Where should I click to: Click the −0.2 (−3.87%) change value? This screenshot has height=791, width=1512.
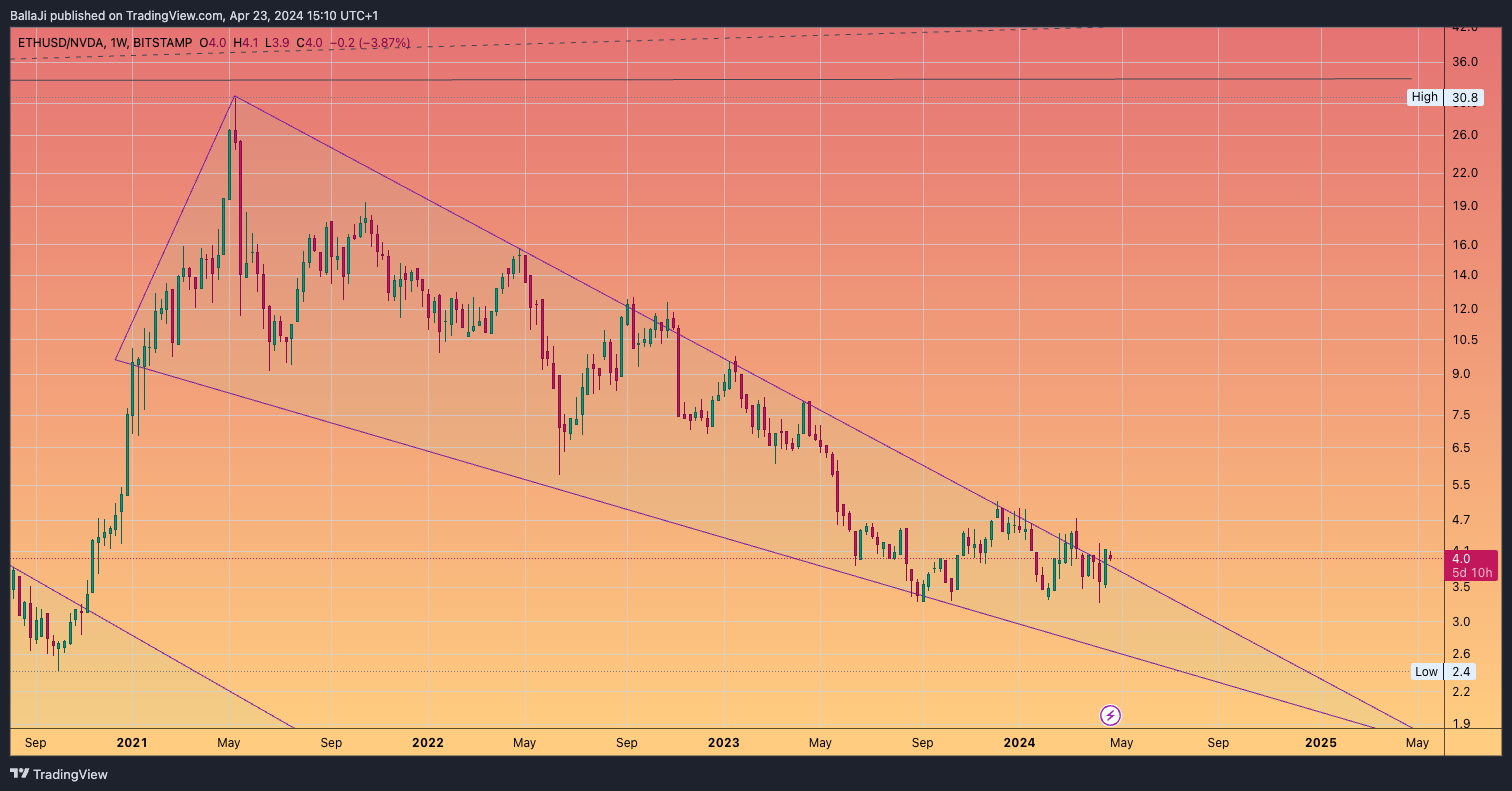coord(370,43)
